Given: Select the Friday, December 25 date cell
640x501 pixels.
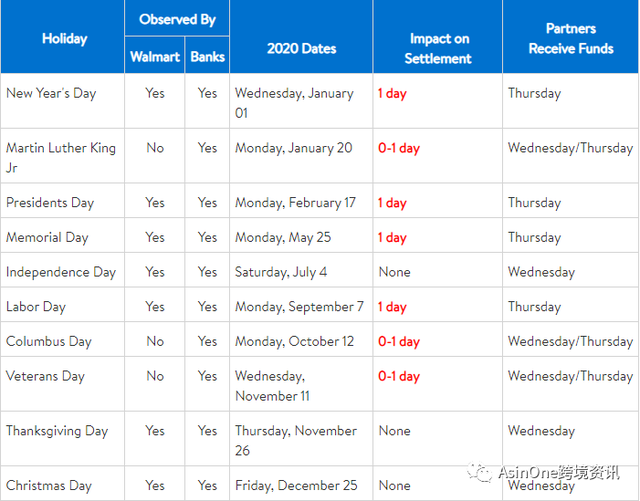Looking at the screenshot, I should click(x=295, y=485).
